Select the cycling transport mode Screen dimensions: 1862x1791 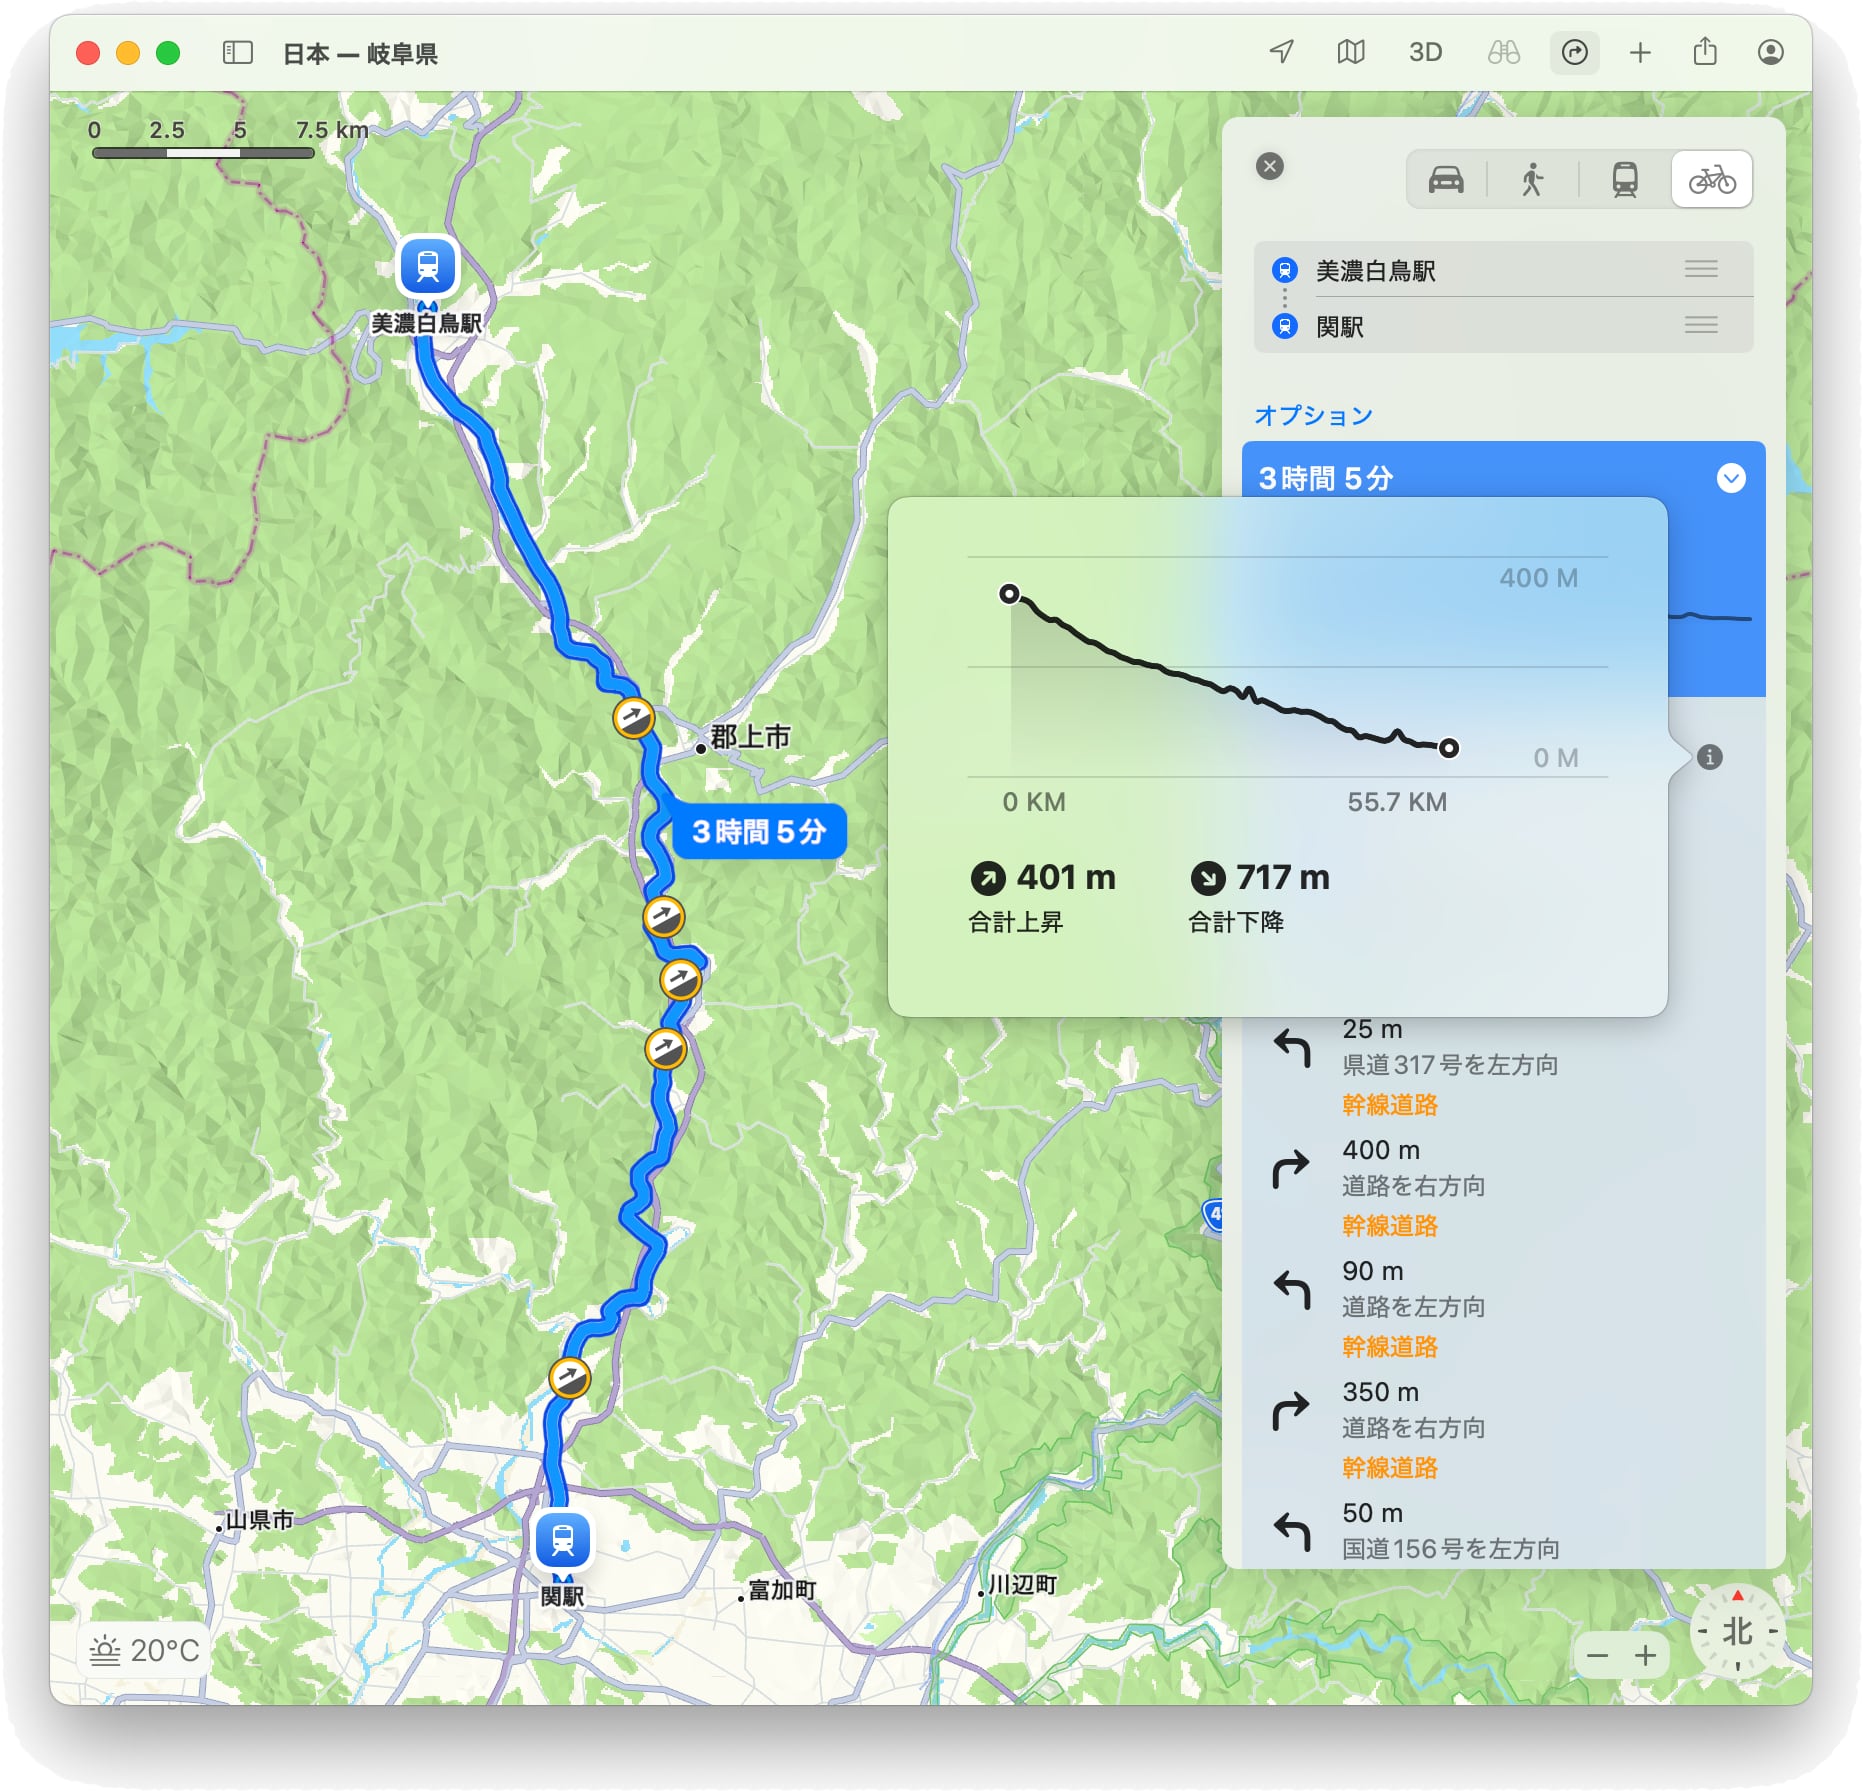1711,180
